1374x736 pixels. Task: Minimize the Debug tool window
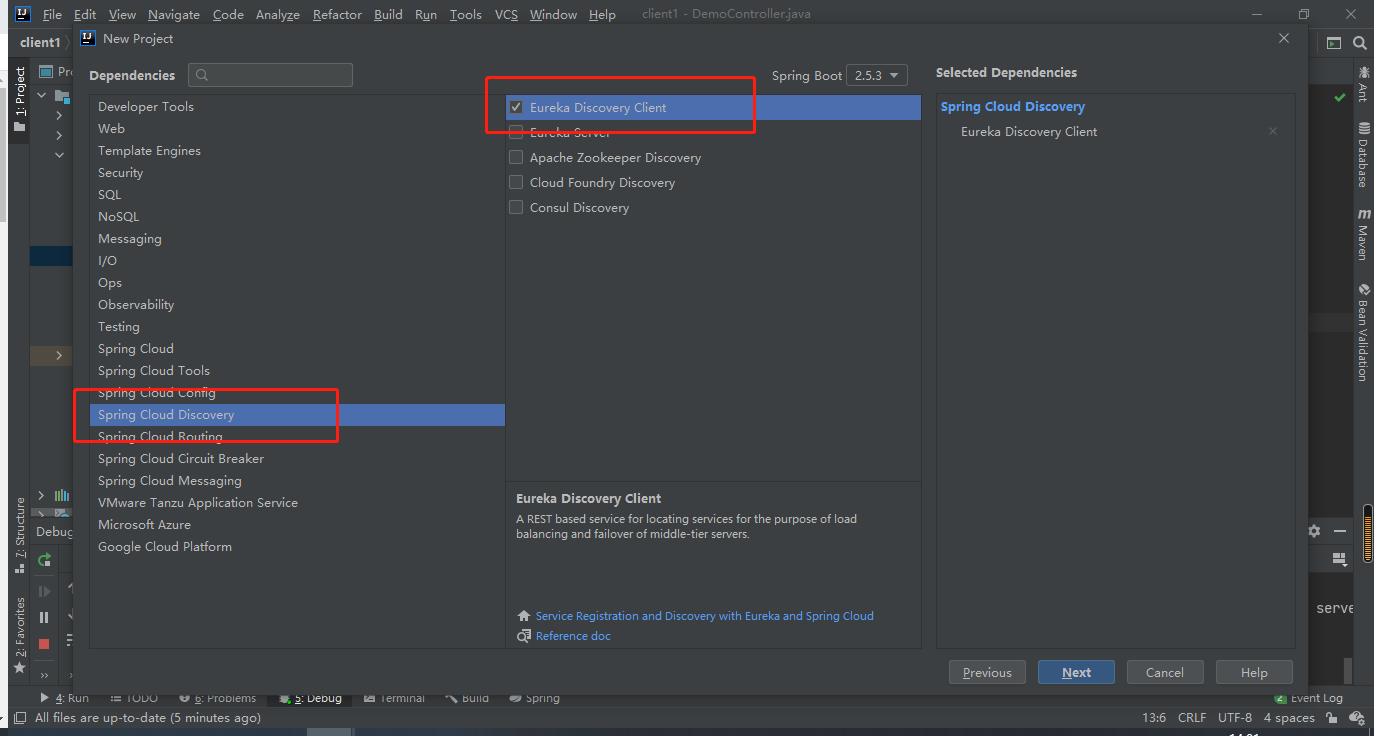pyautogui.click(x=1339, y=531)
